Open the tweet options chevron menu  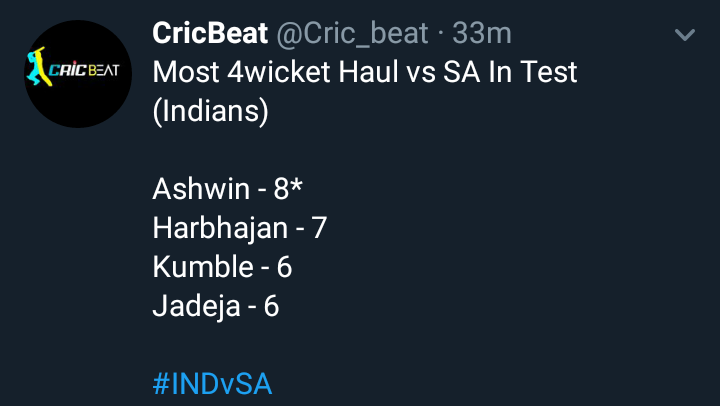tap(685, 34)
